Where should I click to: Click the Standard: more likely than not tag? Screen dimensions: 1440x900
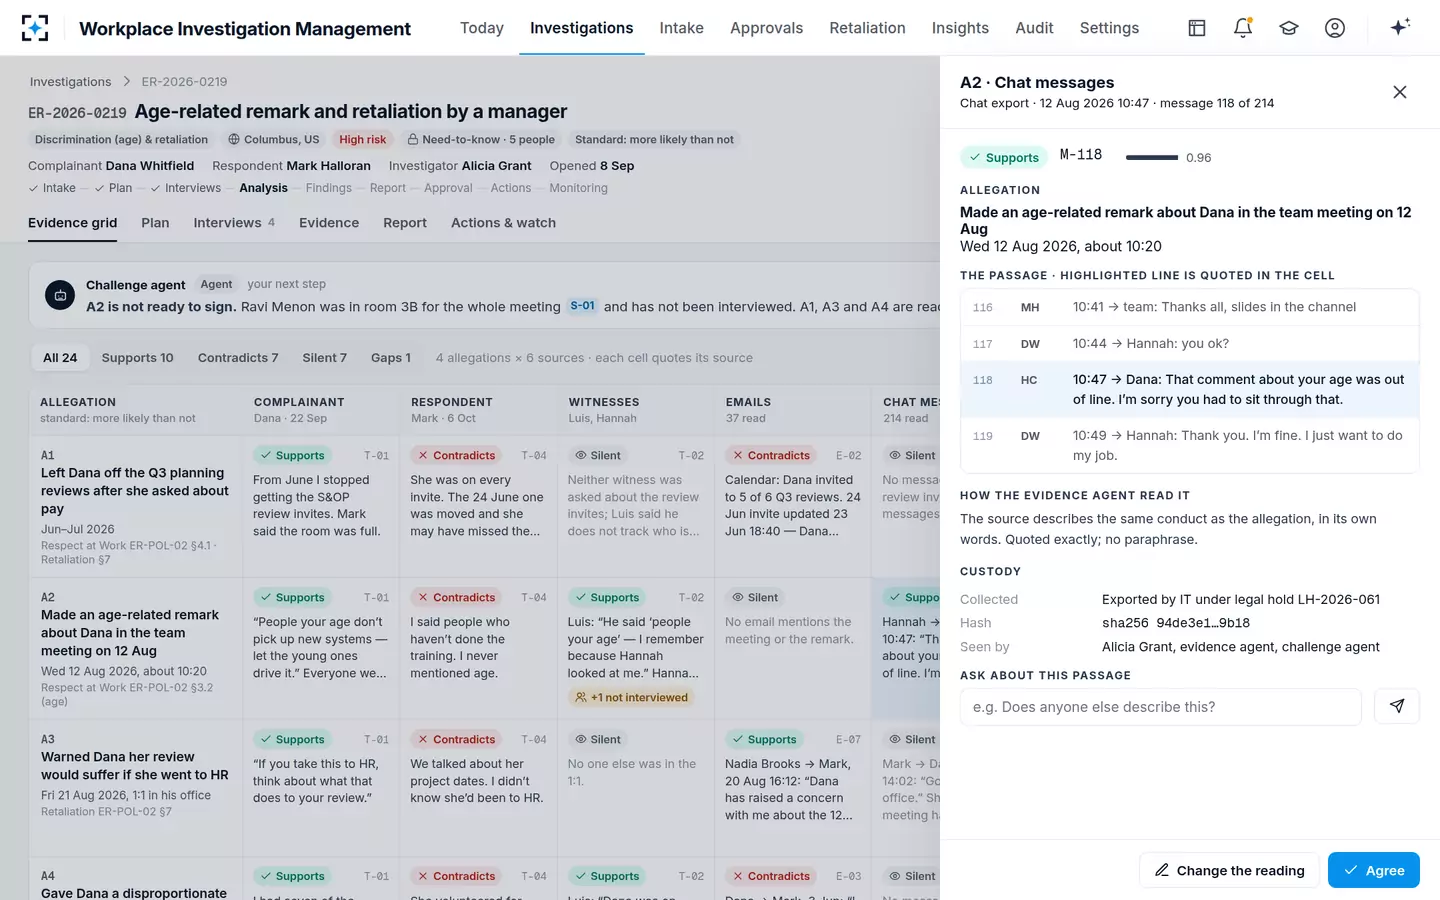654,140
